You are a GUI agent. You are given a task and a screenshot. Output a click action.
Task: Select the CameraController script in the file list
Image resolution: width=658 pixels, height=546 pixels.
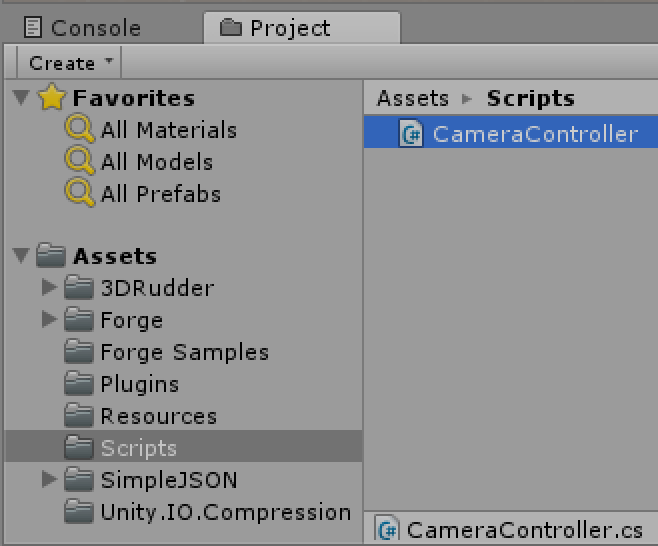534,134
